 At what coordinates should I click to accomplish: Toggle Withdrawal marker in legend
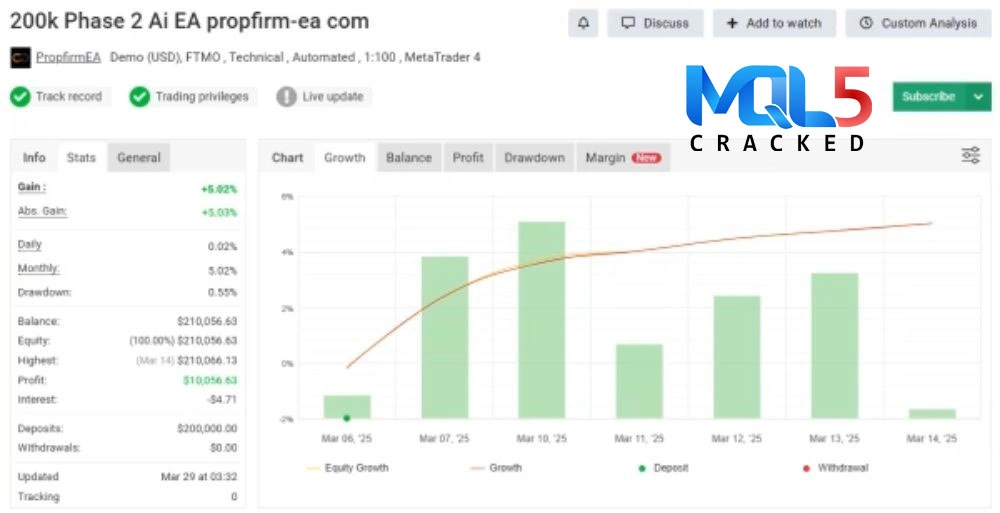click(836, 468)
